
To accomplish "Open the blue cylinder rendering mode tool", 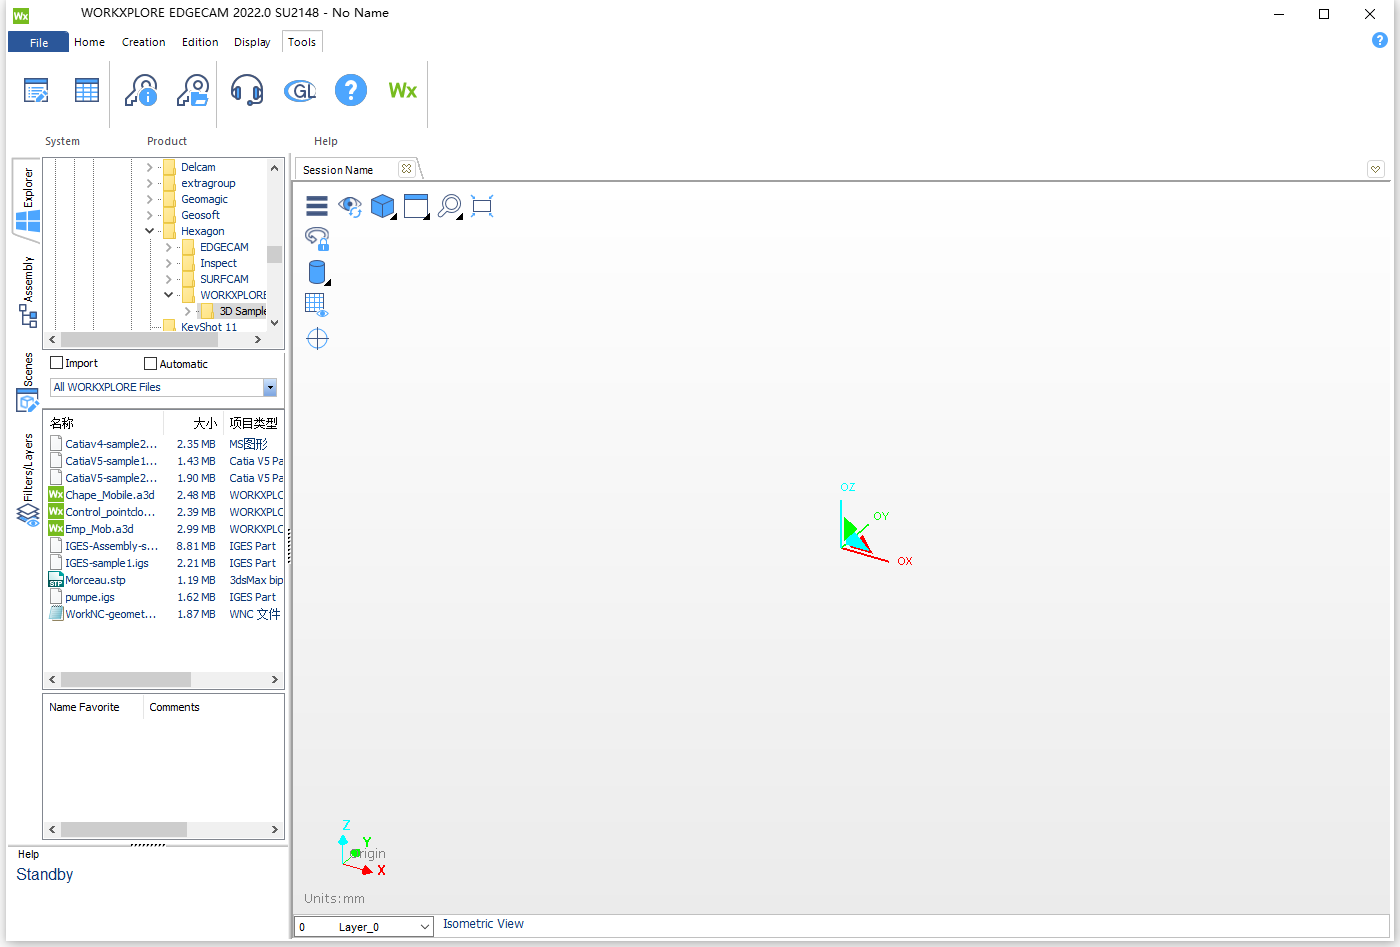I will tap(317, 272).
